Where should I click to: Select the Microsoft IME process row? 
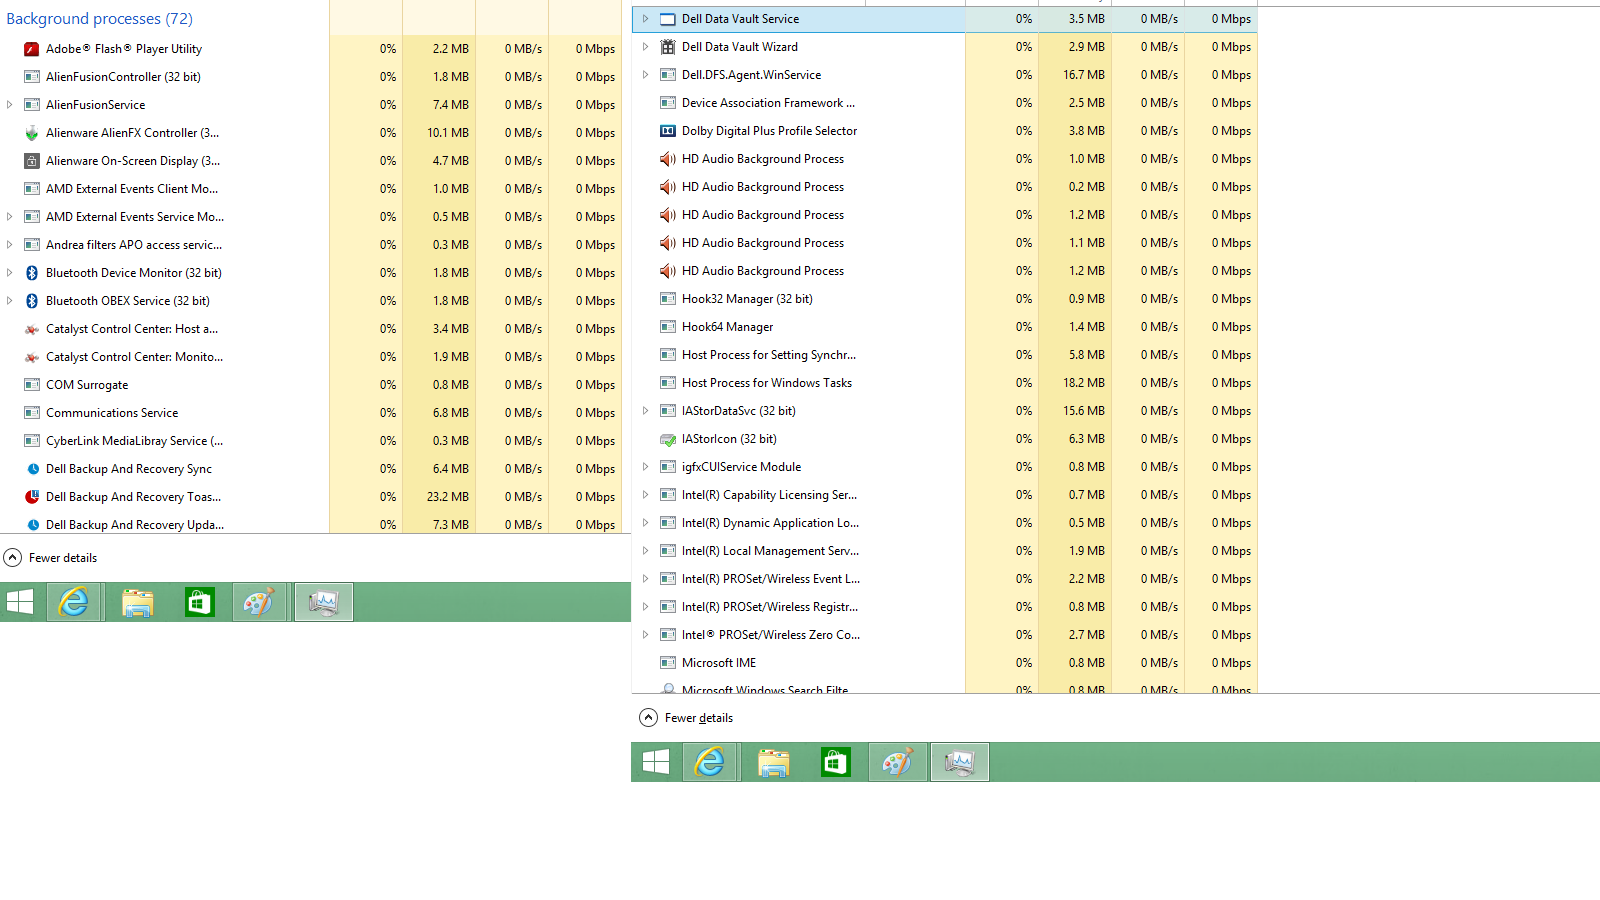click(x=718, y=663)
